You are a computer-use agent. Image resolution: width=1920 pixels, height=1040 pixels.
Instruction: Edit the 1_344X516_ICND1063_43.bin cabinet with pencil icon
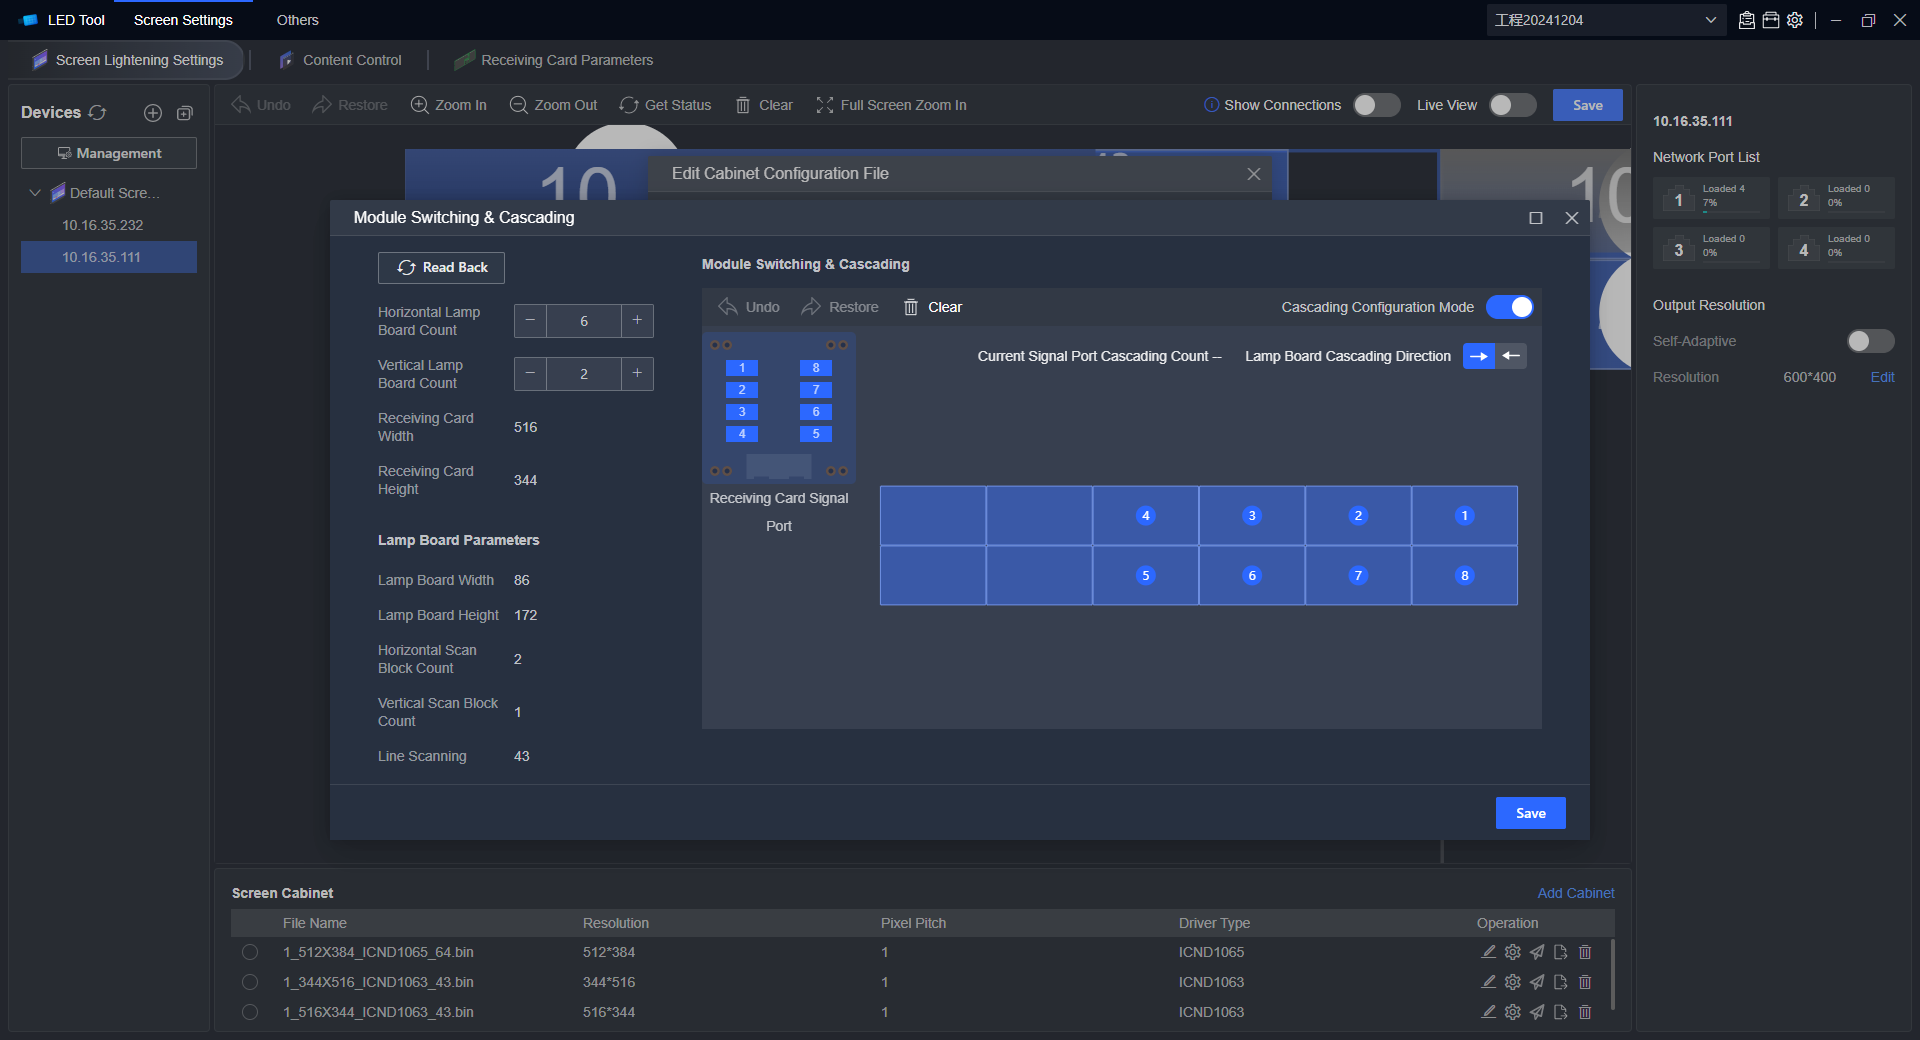click(1488, 982)
